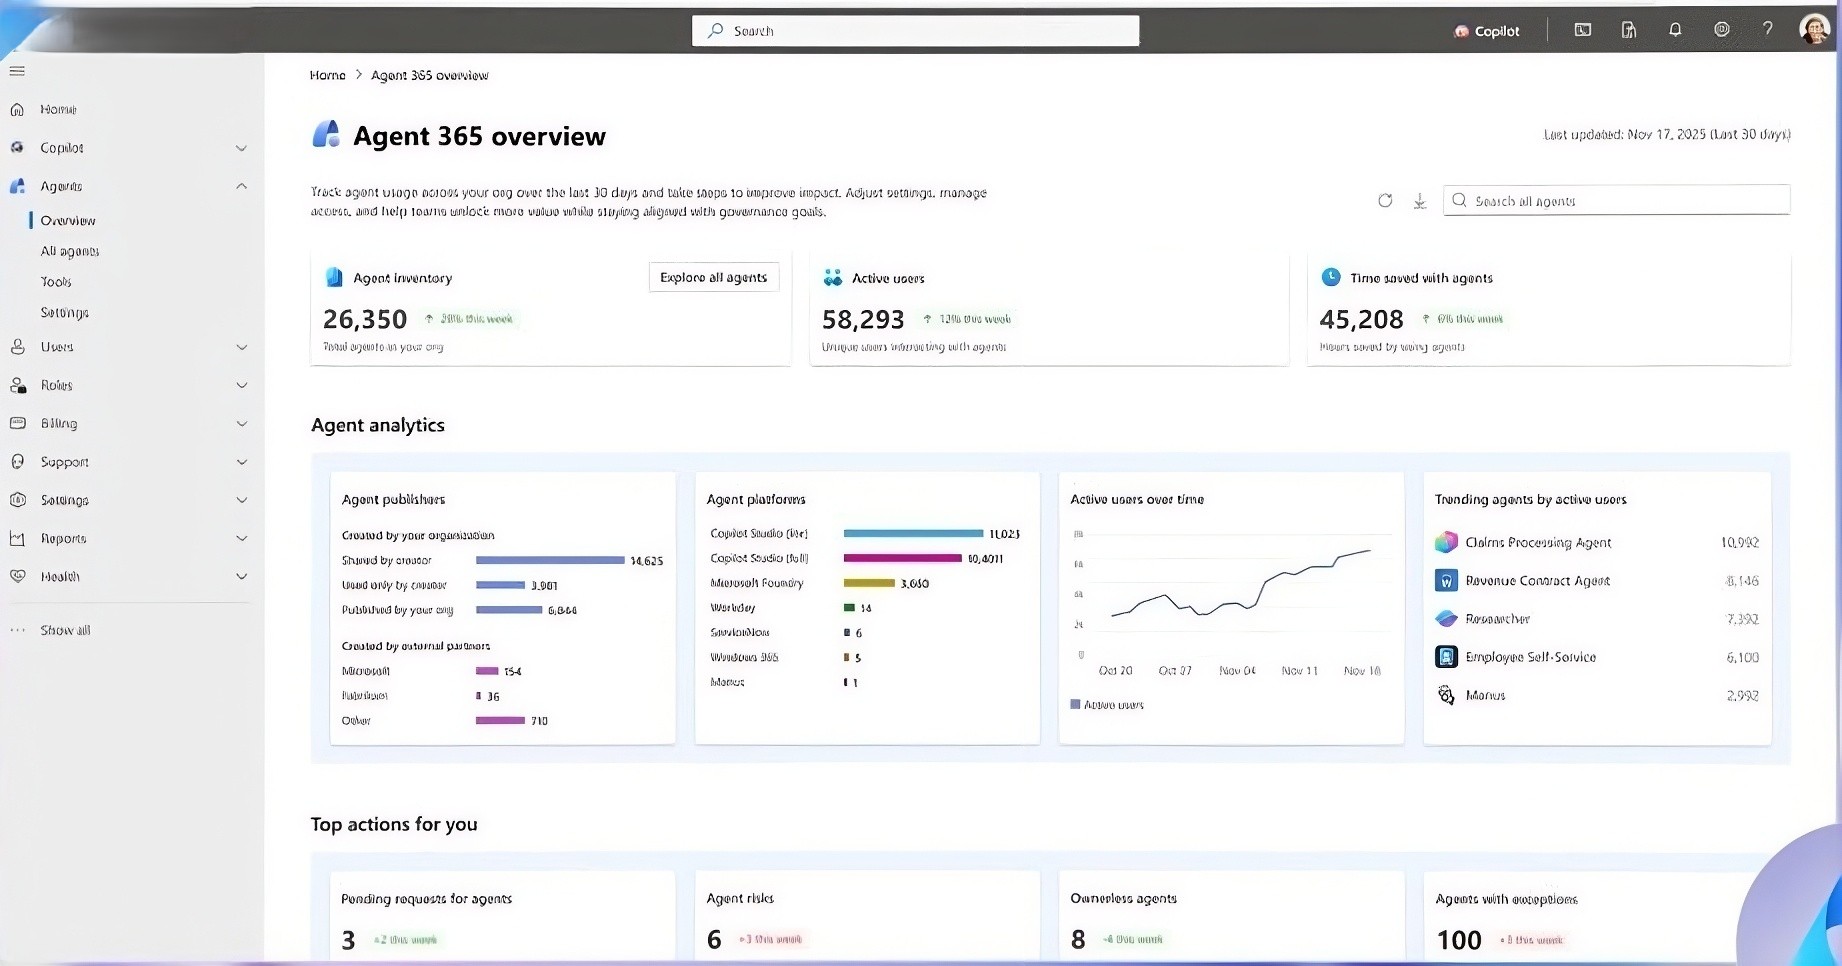Open Claims Processing Agent link
1842x966 pixels.
point(1538,542)
